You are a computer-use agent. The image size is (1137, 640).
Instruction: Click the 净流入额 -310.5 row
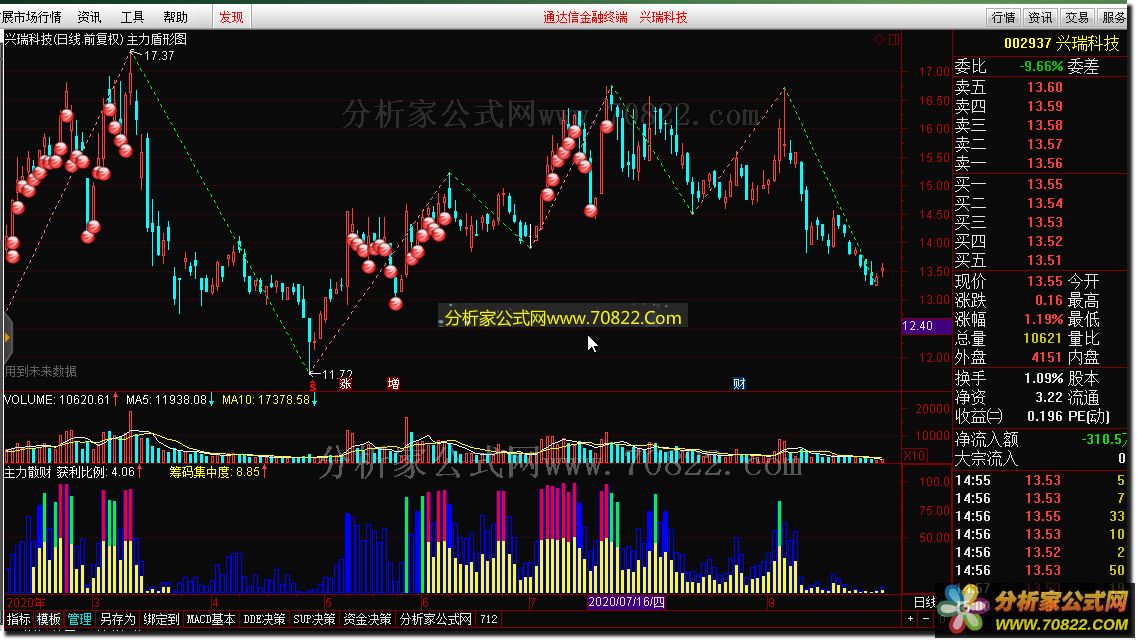[1041, 439]
